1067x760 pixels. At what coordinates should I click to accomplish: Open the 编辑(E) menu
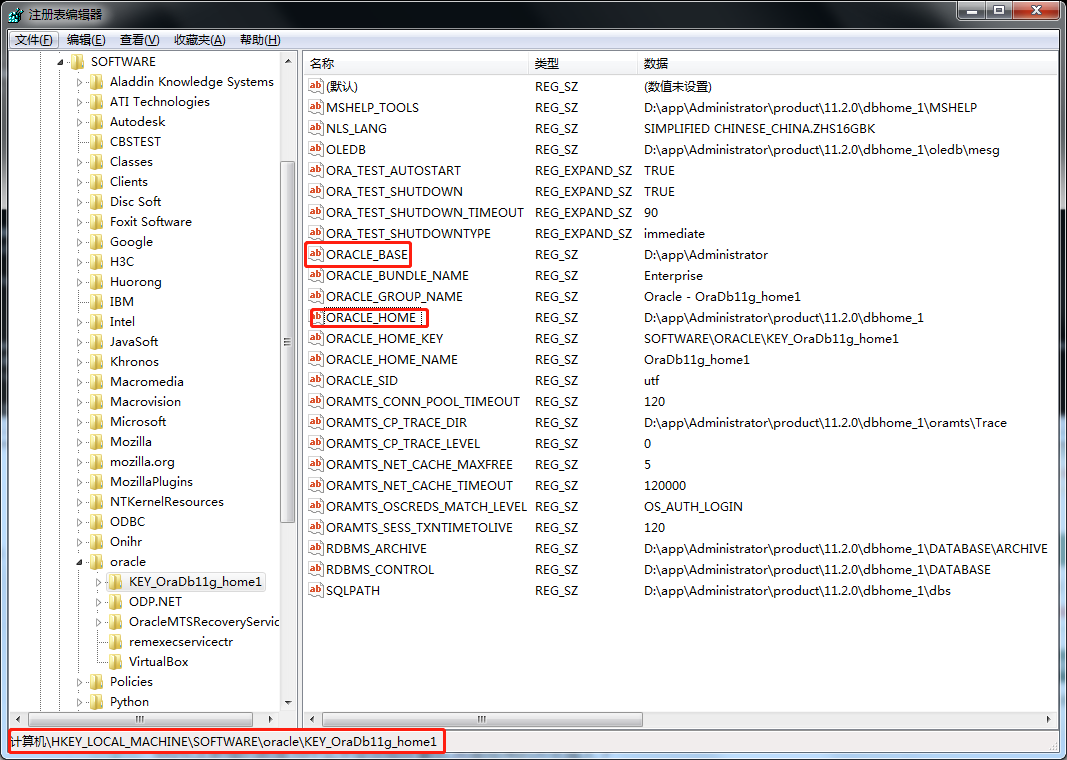[86, 39]
